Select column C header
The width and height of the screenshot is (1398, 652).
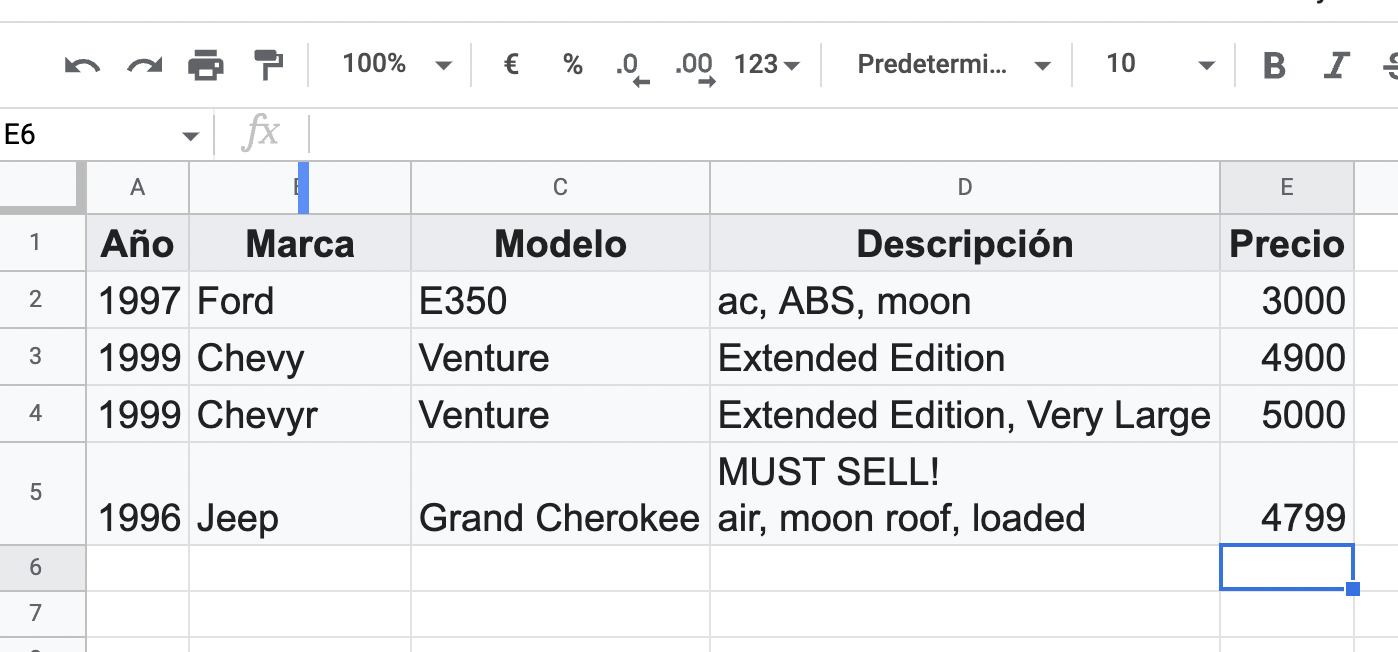[560, 187]
